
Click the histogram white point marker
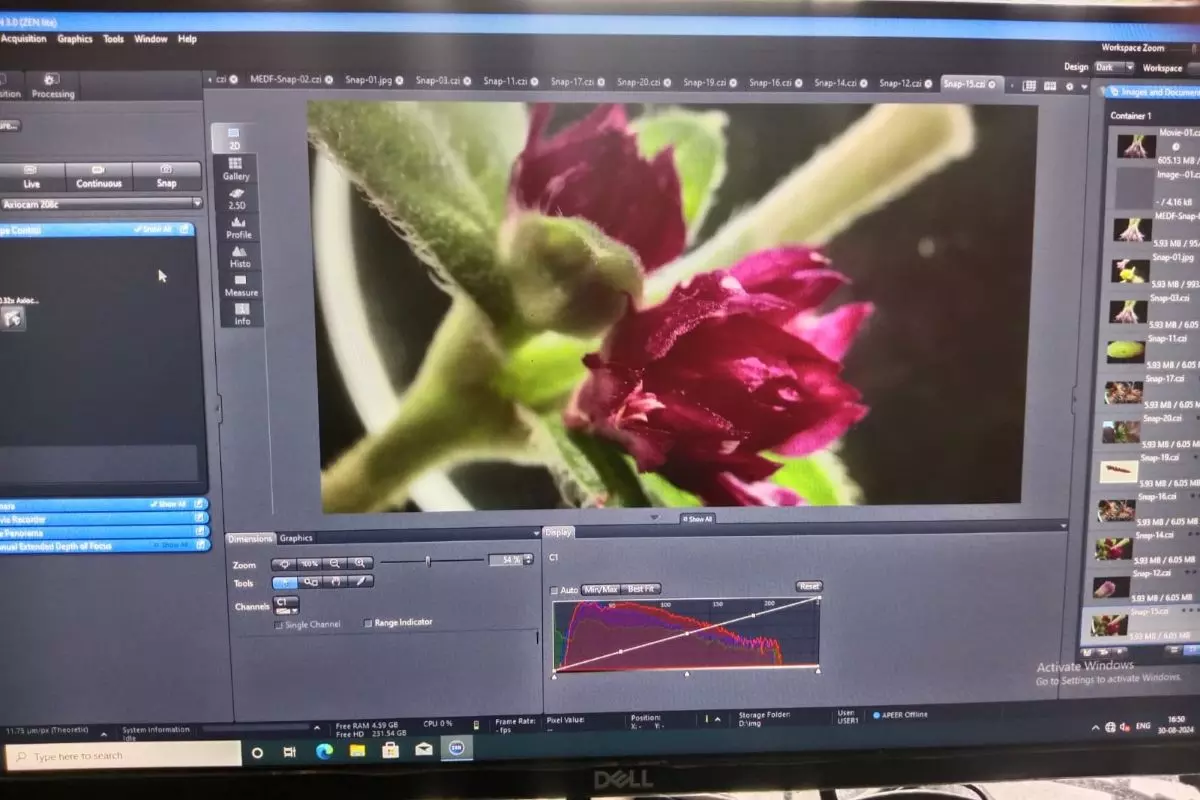tap(818, 671)
